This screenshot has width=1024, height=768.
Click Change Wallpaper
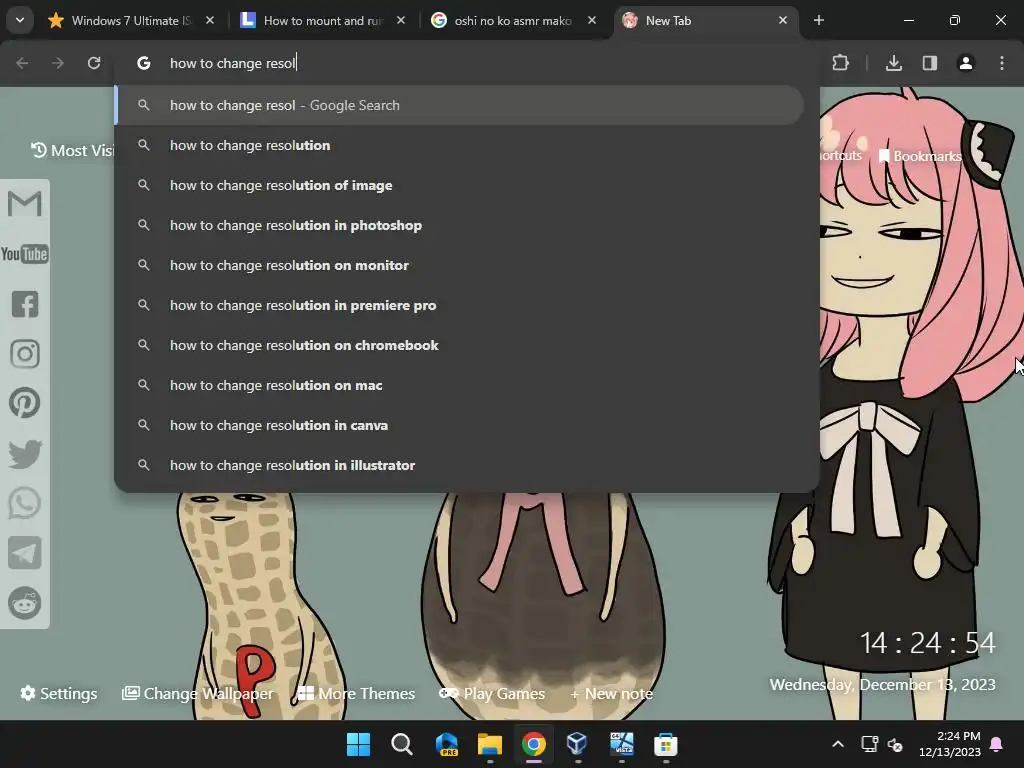[x=198, y=693]
